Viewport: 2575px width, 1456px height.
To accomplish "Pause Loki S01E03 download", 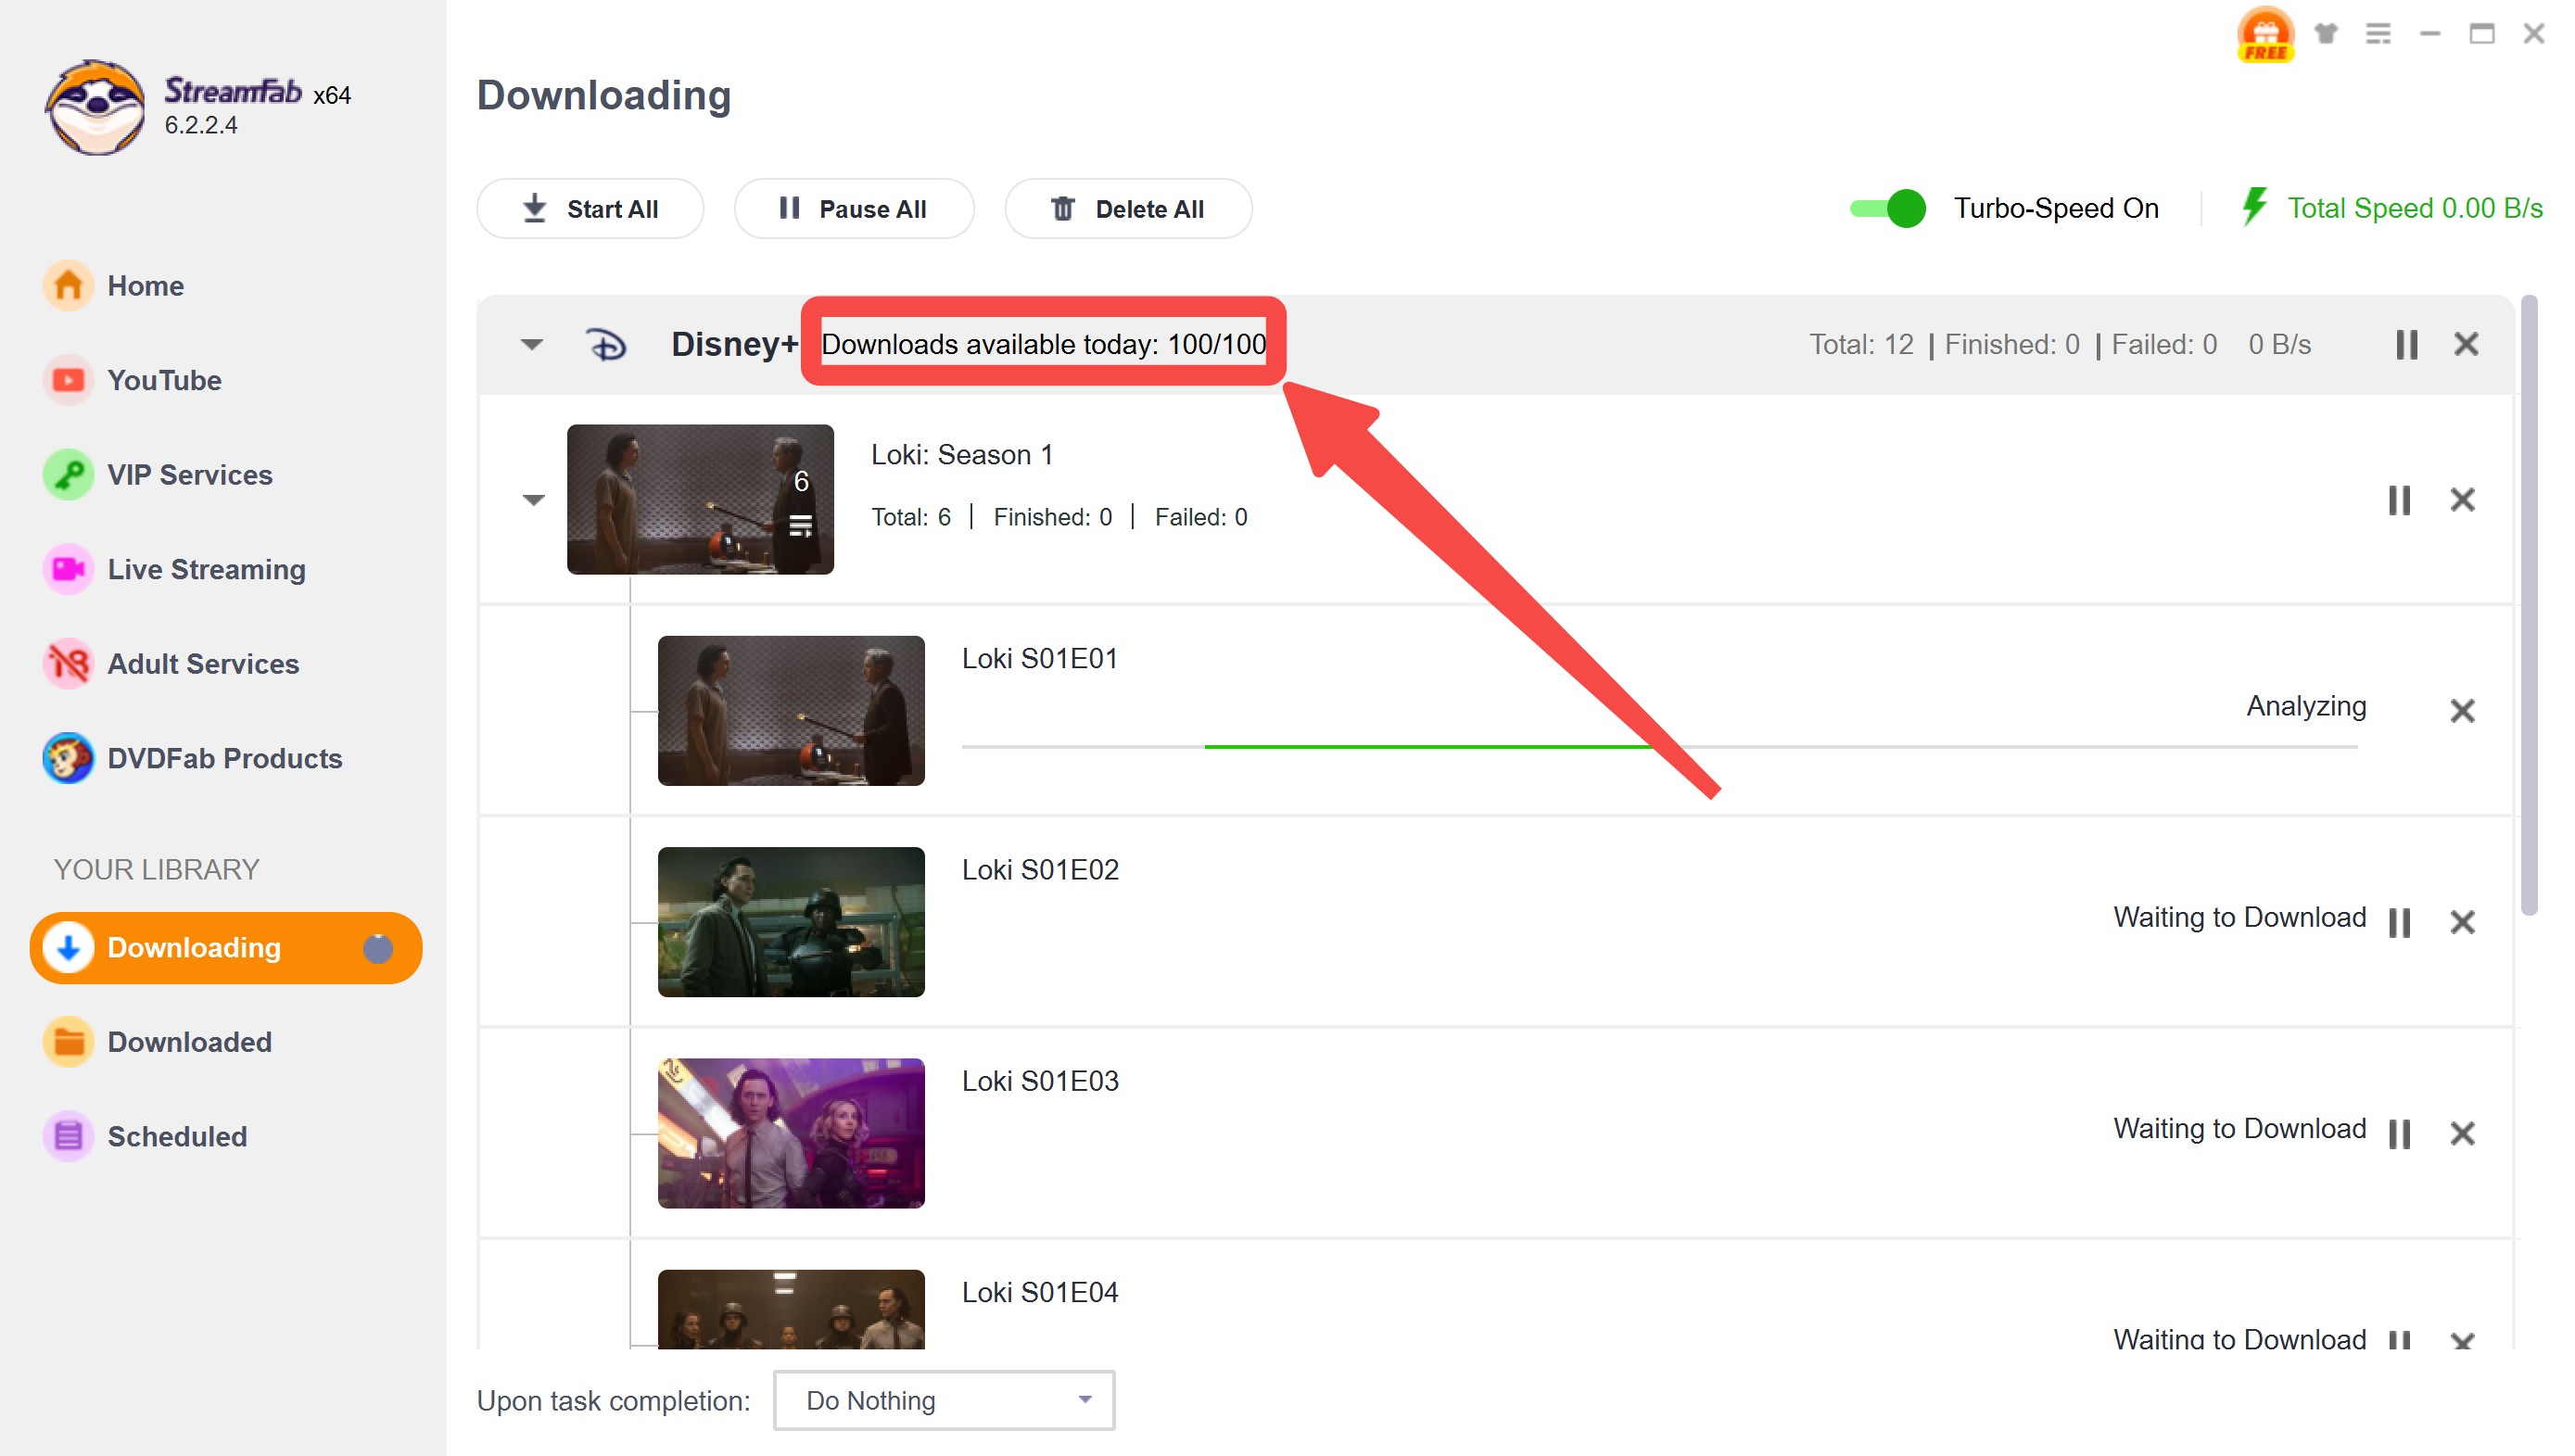I will (2399, 1133).
